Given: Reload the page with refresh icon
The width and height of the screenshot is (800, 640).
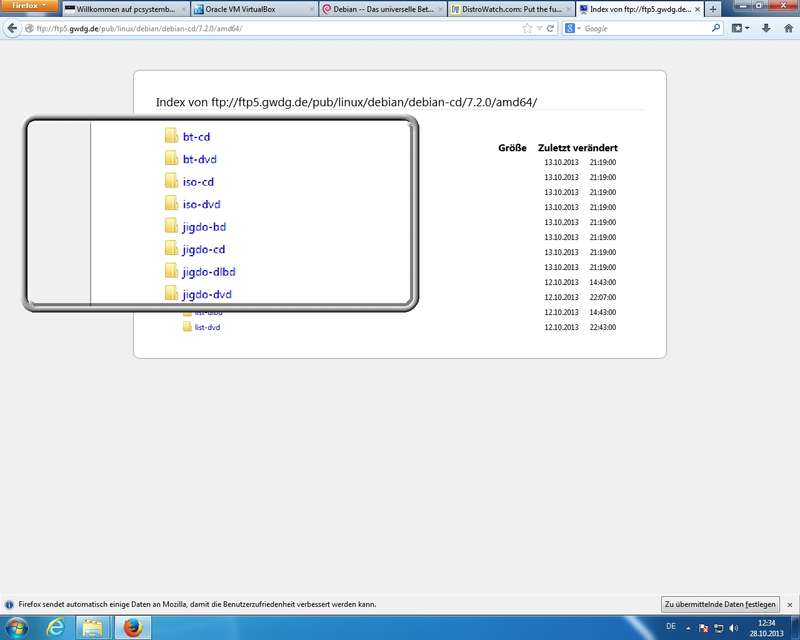Looking at the screenshot, I should [x=550, y=29].
